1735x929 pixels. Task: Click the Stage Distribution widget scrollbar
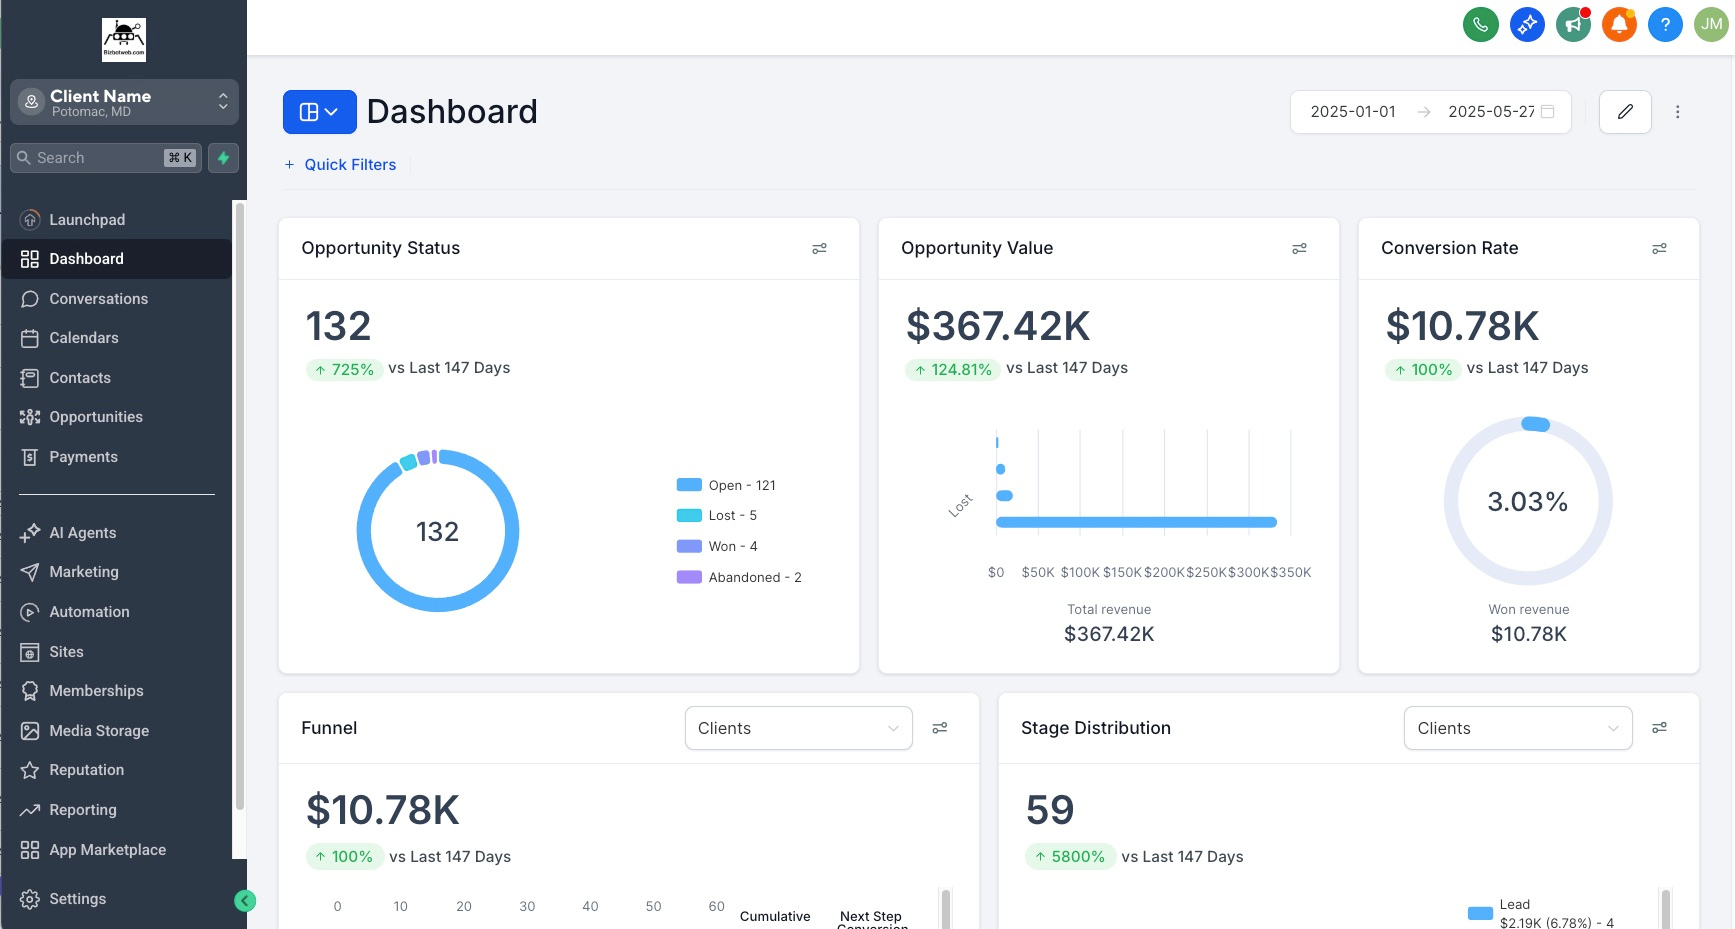coord(1665,908)
